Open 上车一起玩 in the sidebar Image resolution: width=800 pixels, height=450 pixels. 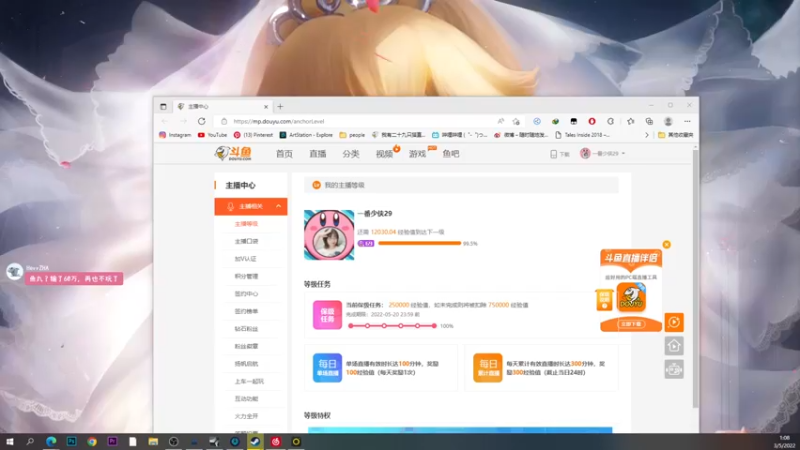pos(249,382)
